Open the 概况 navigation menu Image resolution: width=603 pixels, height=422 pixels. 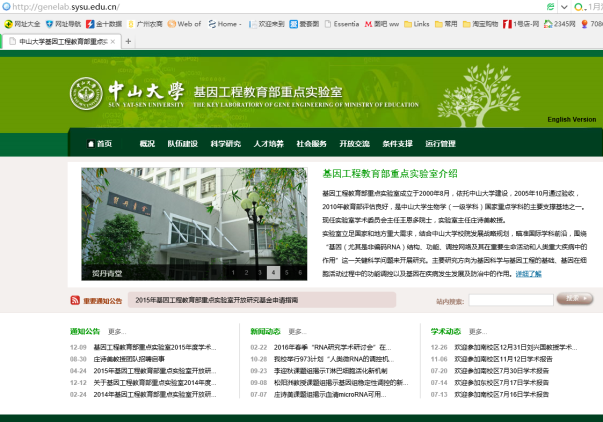pos(147,144)
